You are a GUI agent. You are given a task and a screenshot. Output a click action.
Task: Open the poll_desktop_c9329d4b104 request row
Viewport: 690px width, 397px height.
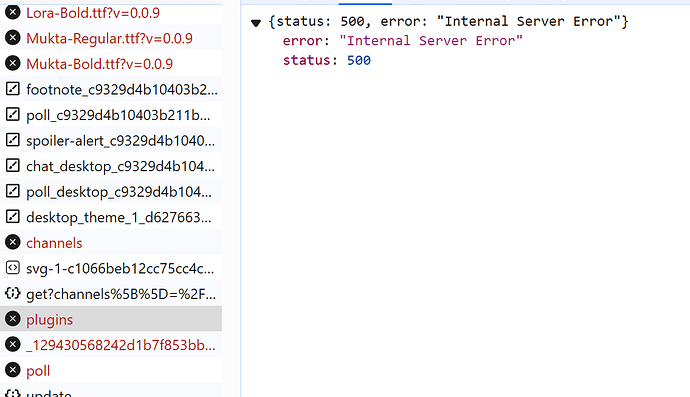coord(111,191)
